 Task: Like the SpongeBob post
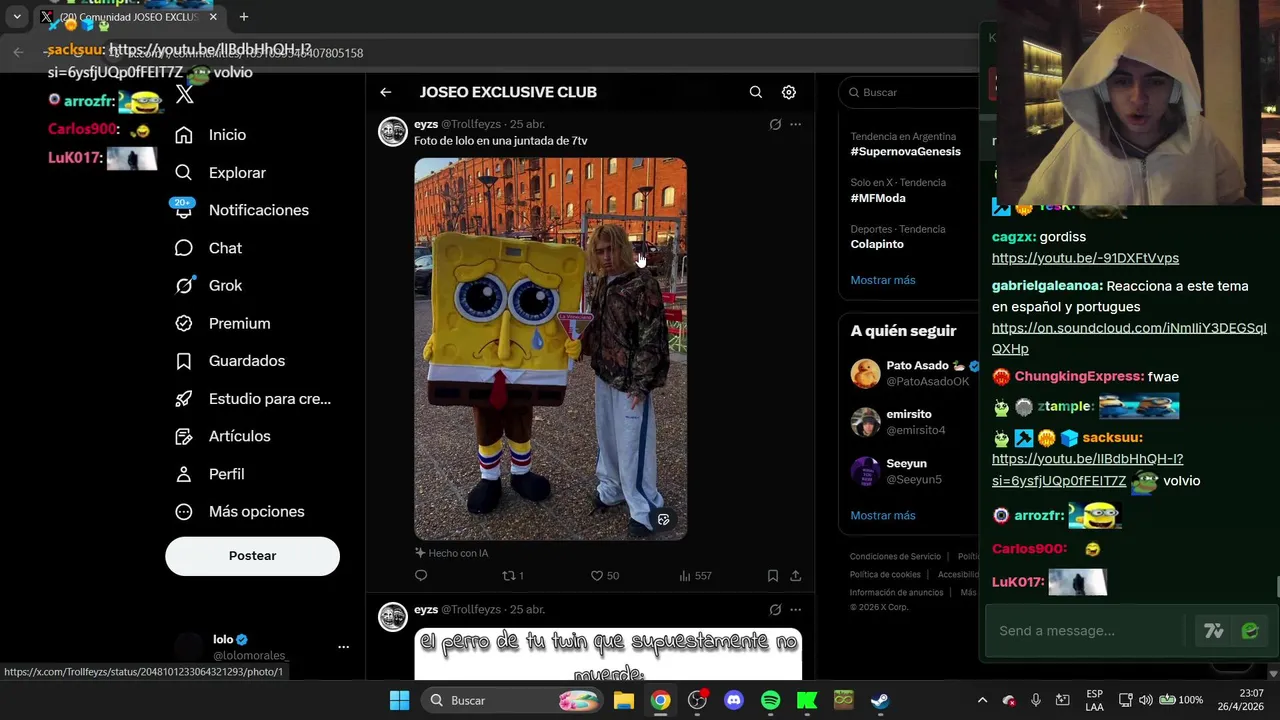(605, 576)
